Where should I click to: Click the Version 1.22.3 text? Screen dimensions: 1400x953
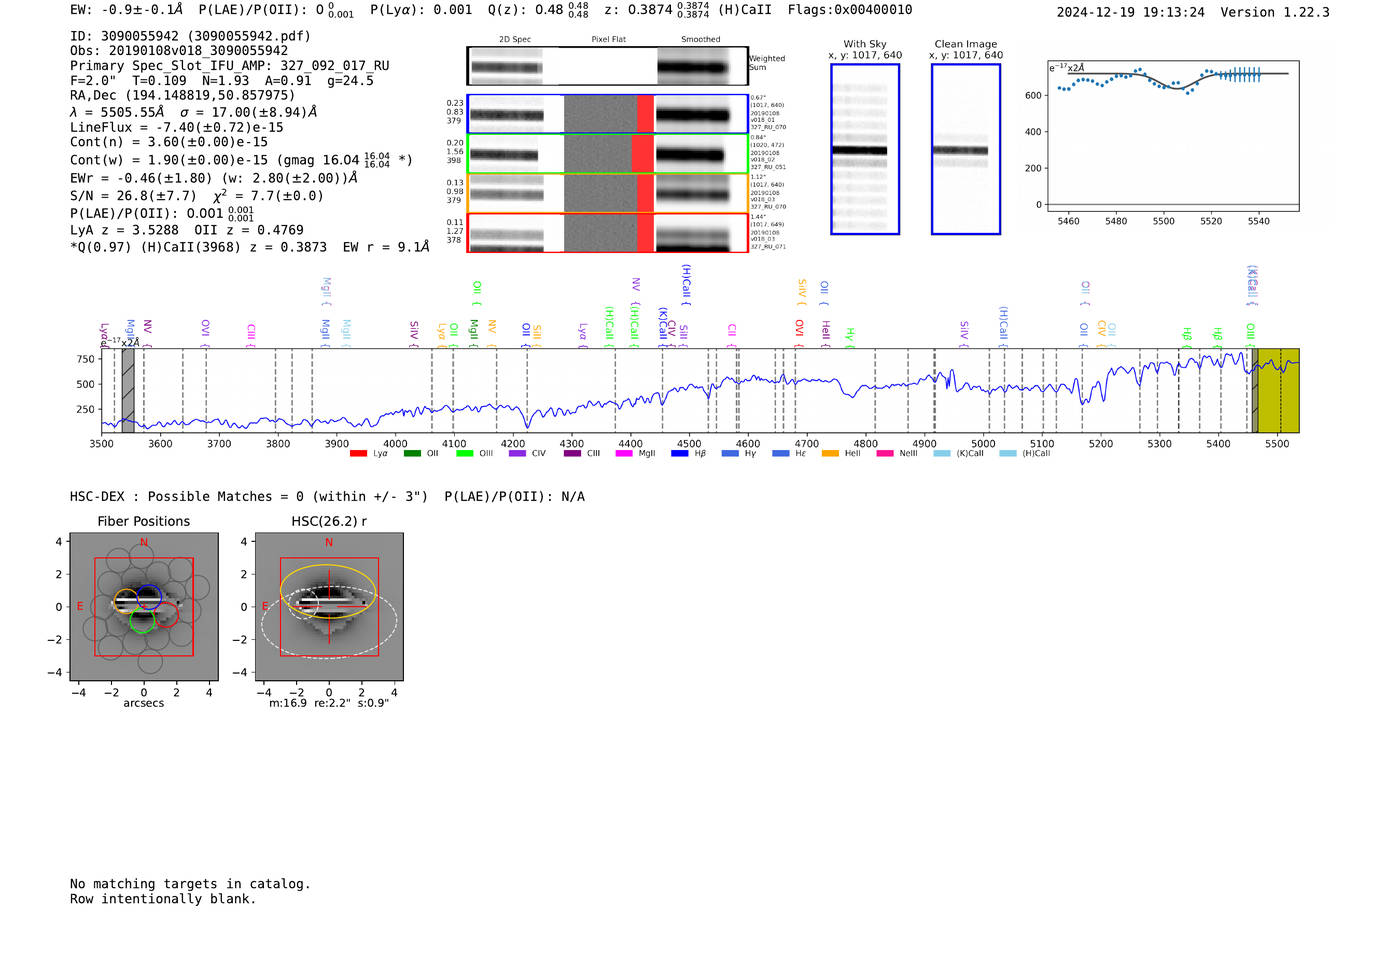click(x=1275, y=13)
